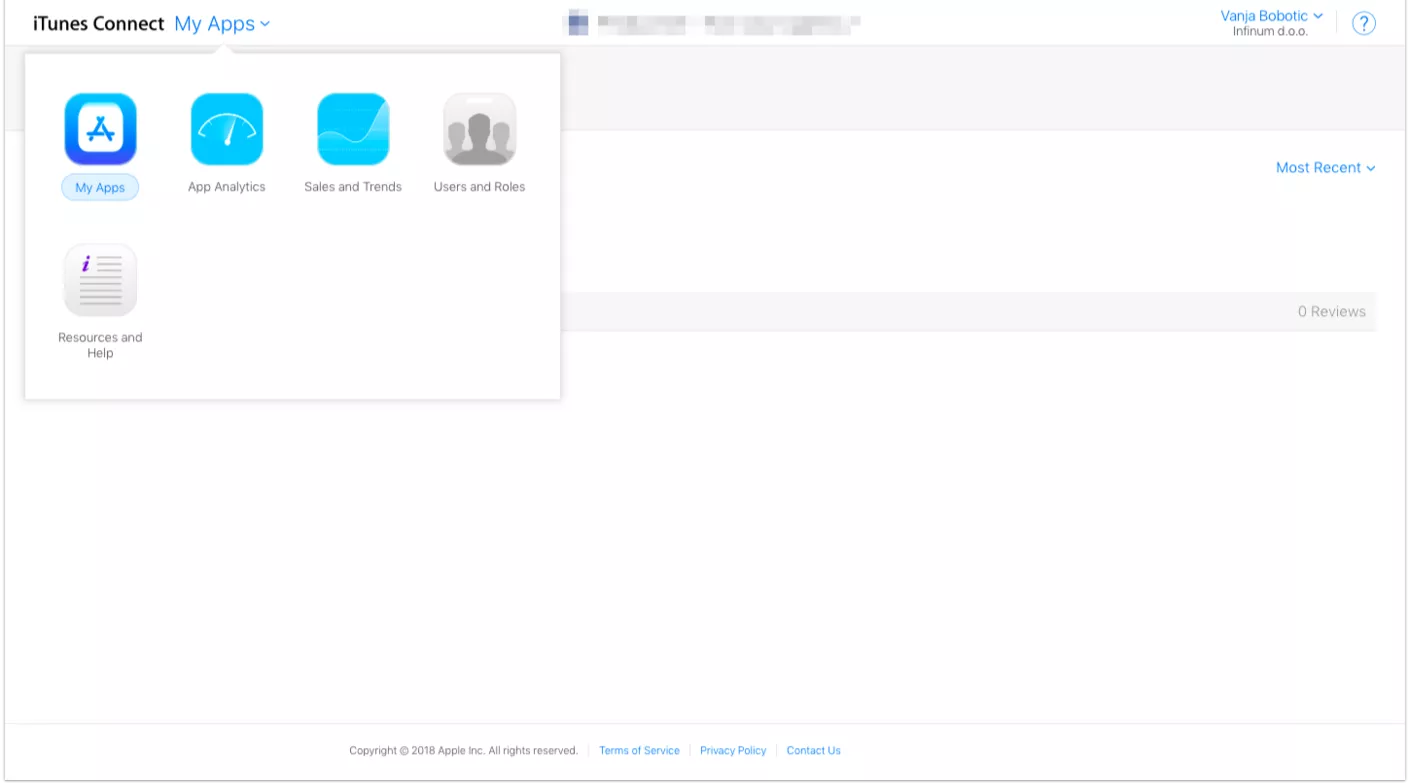Choose the Users and Roles text label
The width and height of the screenshot is (1410, 783).
[x=479, y=187]
